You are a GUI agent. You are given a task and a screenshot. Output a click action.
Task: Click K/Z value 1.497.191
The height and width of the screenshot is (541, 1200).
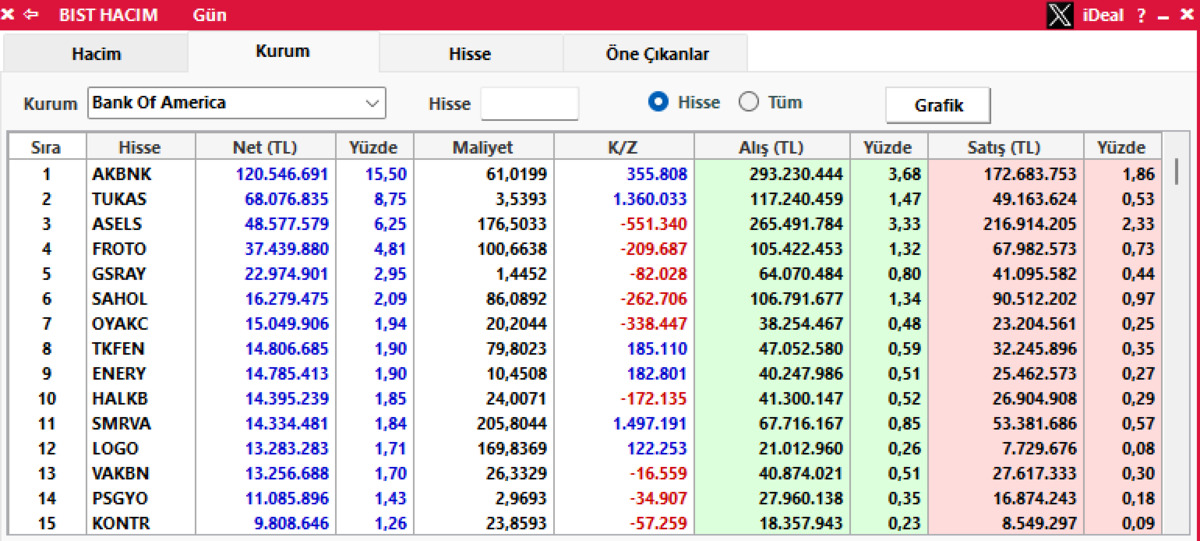click(651, 424)
